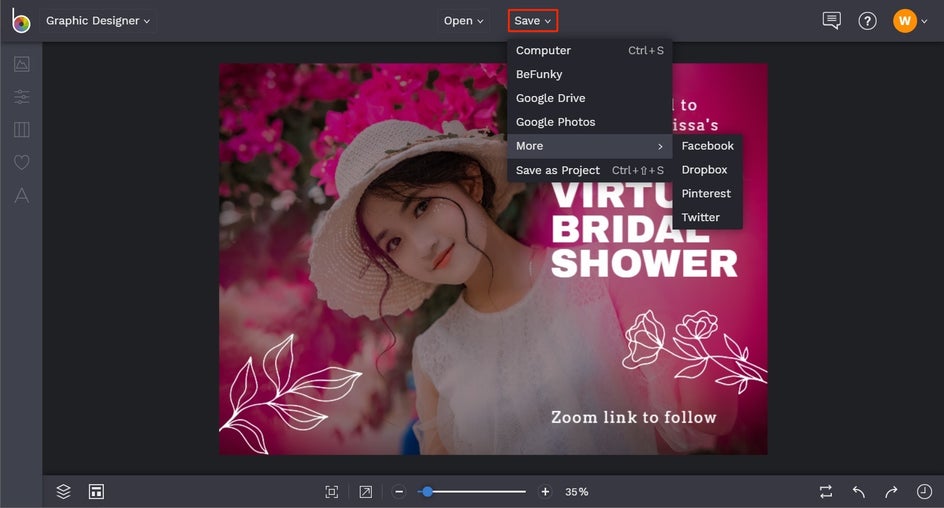This screenshot has height=508, width=944.
Task: Open the history clock icon
Action: point(924,492)
